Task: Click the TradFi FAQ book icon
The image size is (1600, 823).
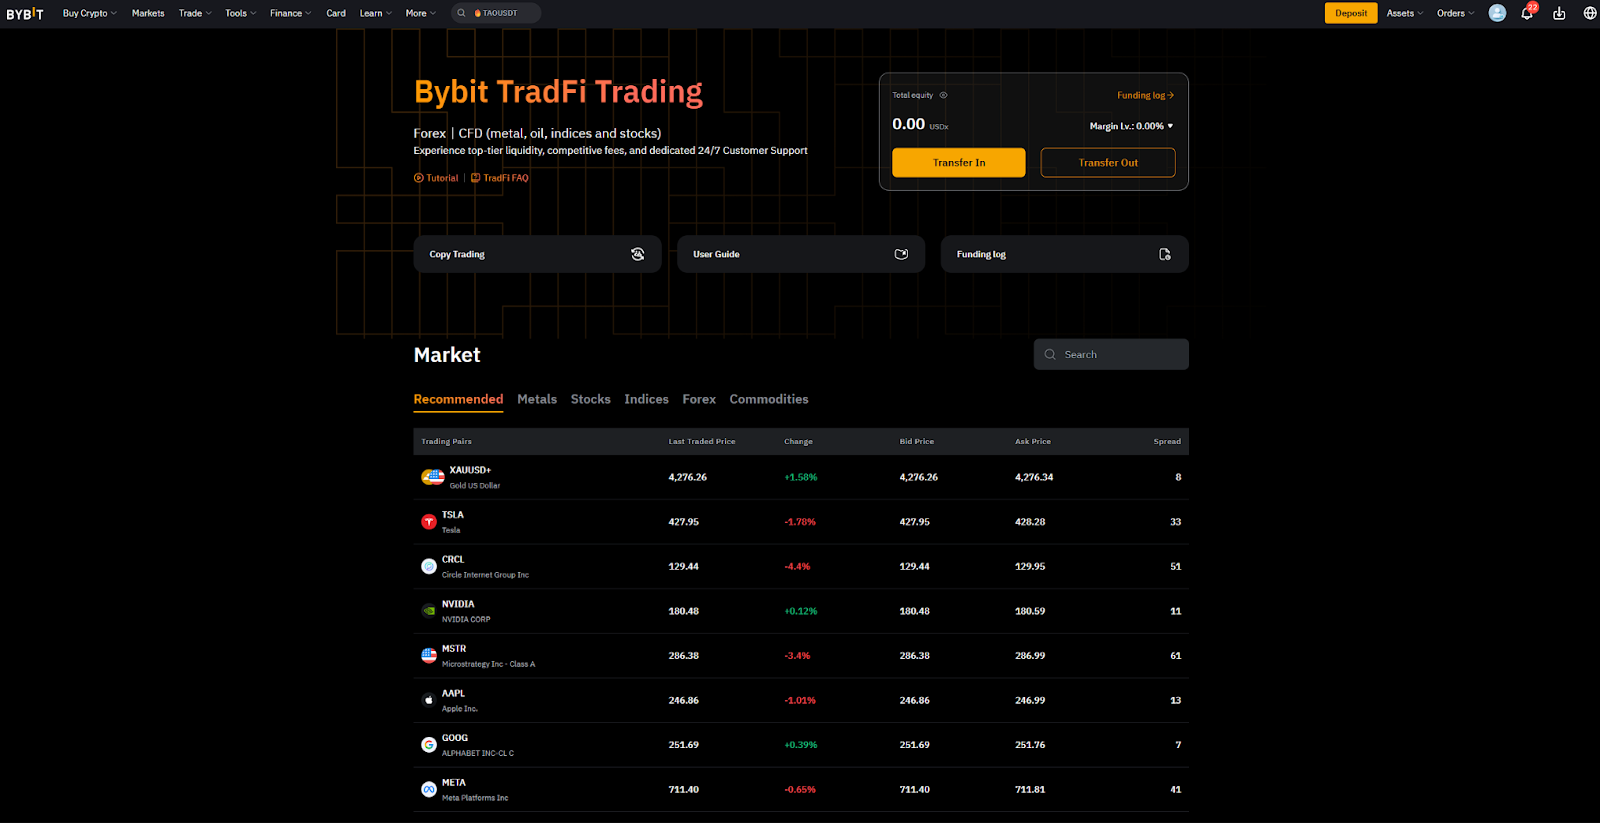Action: pos(476,178)
